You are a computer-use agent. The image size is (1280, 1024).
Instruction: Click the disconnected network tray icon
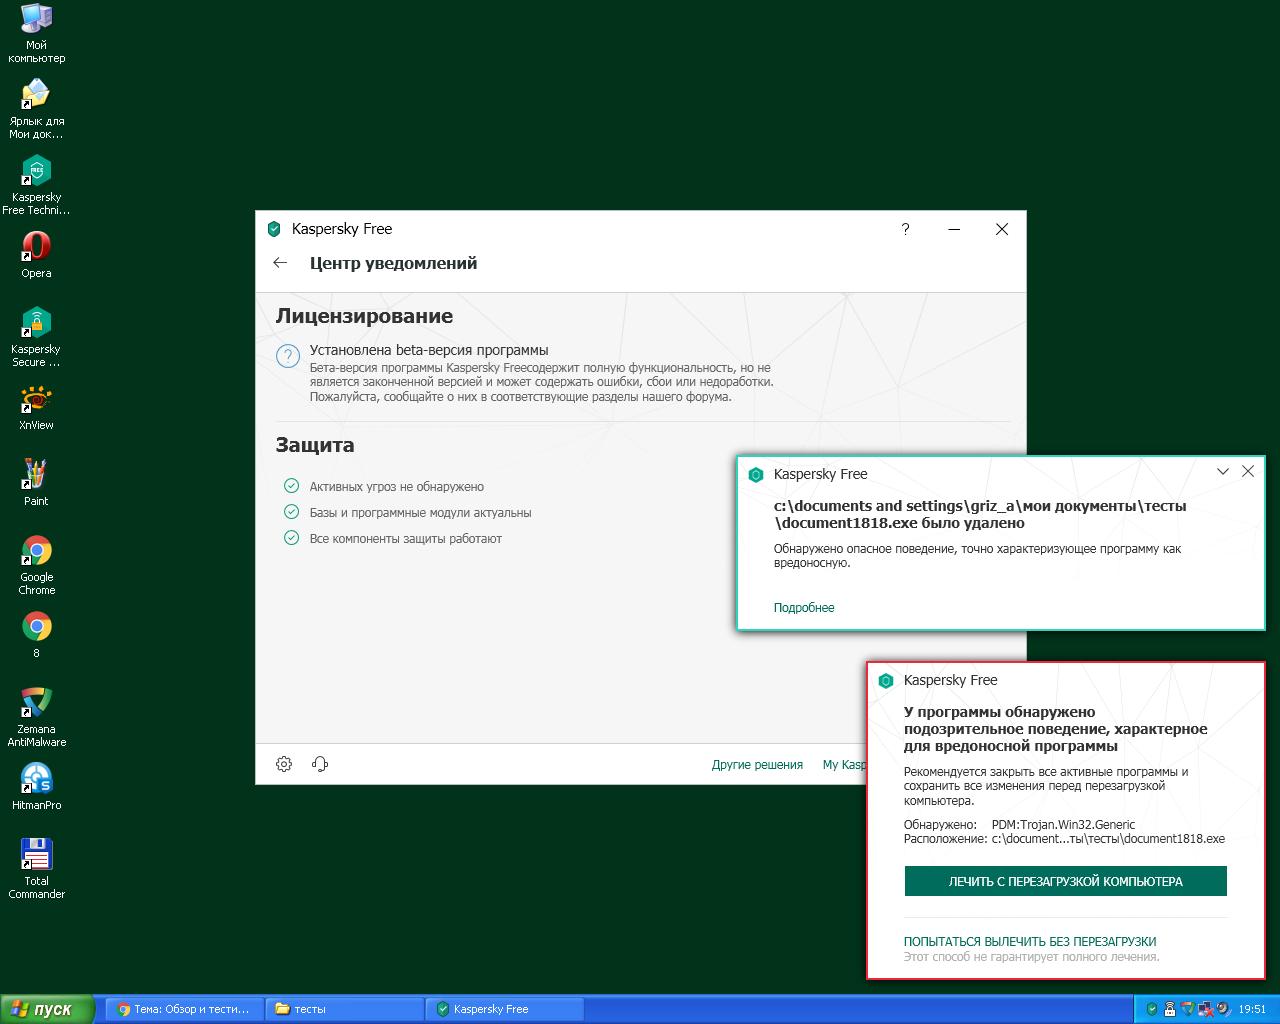(x=1205, y=1009)
